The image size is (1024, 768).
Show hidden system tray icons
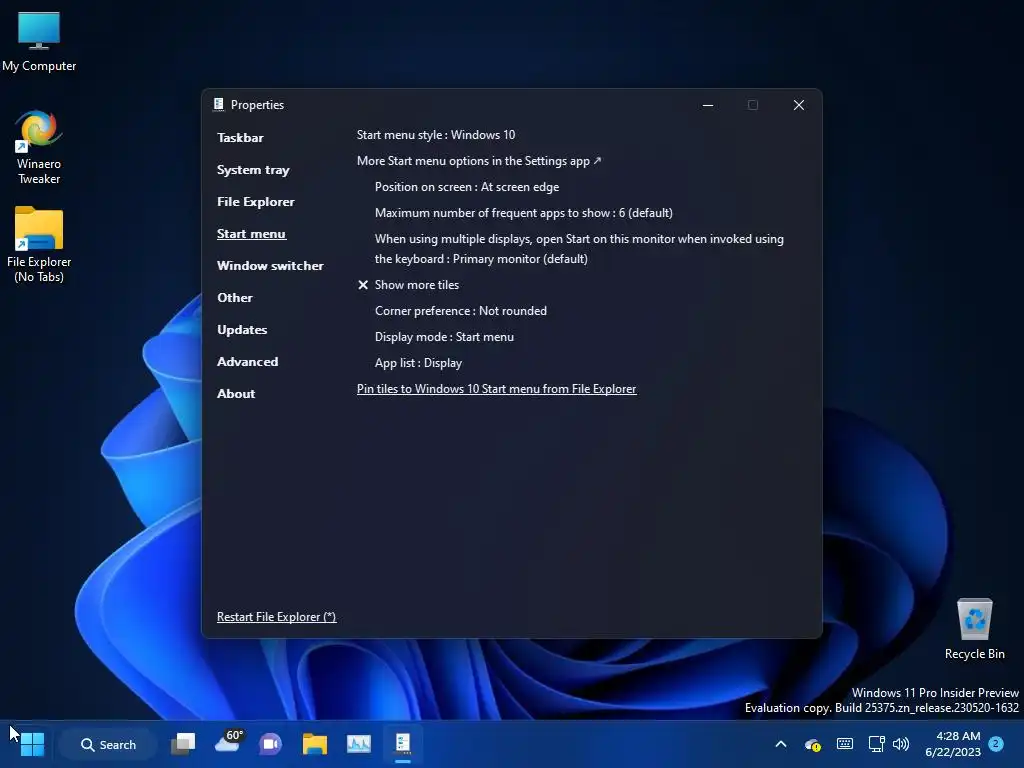pyautogui.click(x=780, y=744)
